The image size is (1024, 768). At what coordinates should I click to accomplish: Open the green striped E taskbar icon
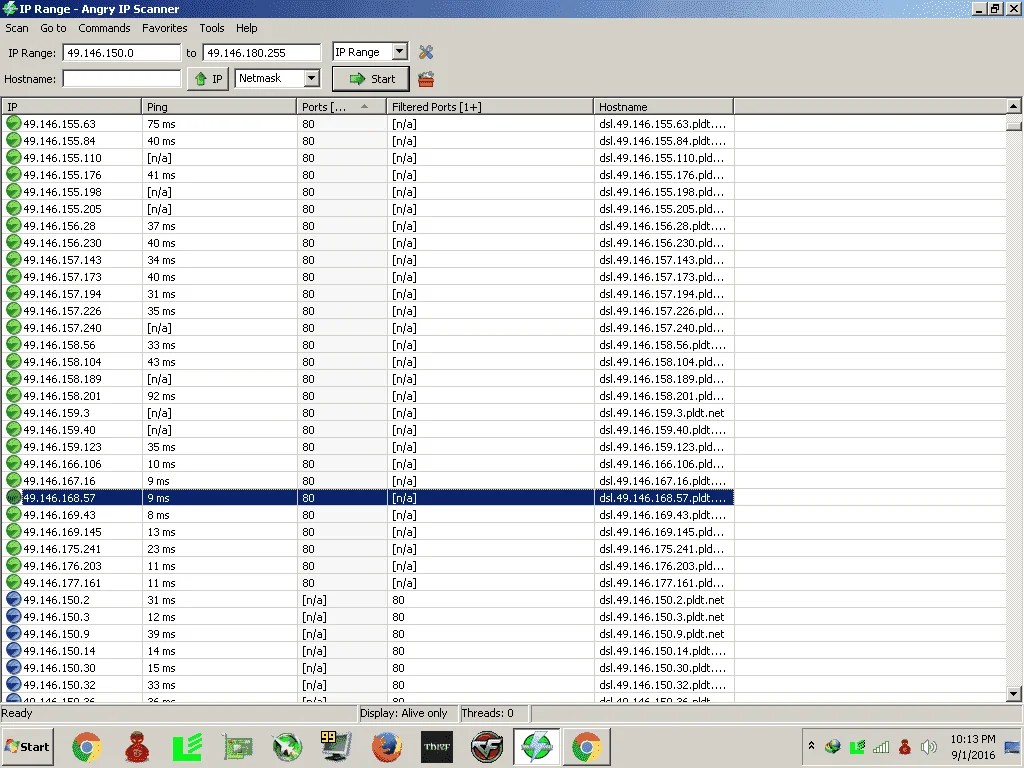click(x=187, y=747)
